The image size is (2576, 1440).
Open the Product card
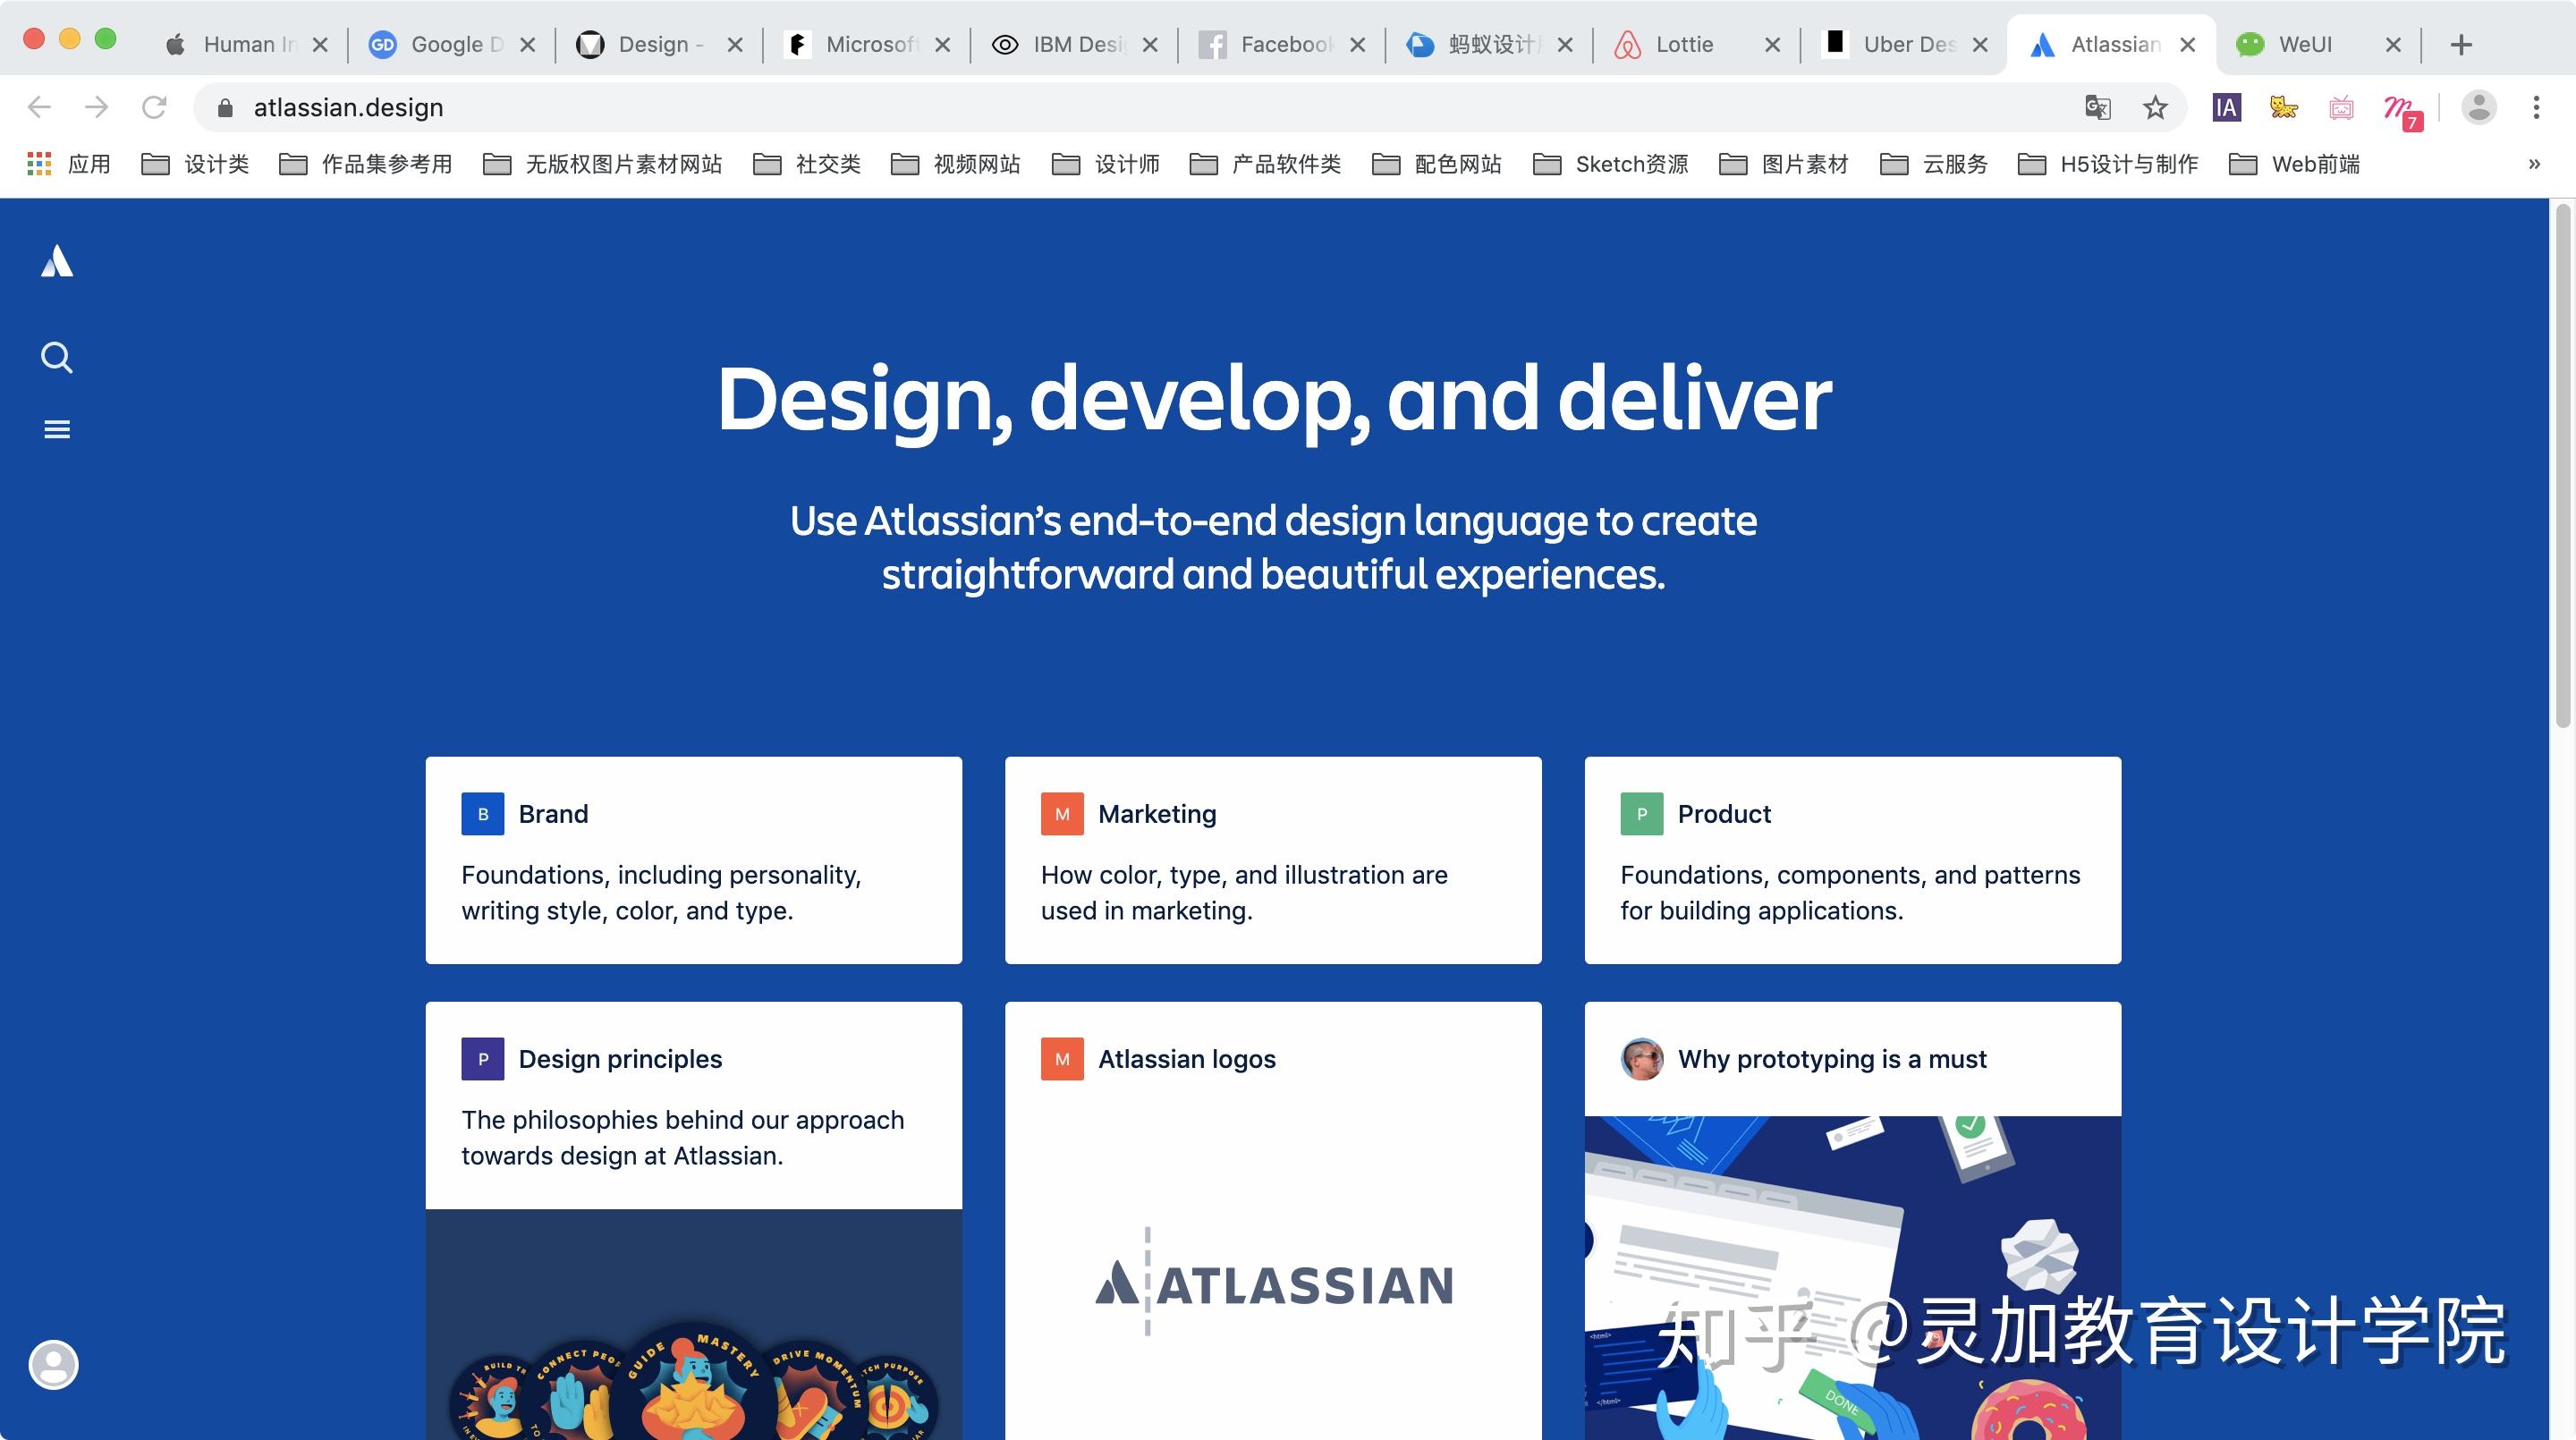1852,860
